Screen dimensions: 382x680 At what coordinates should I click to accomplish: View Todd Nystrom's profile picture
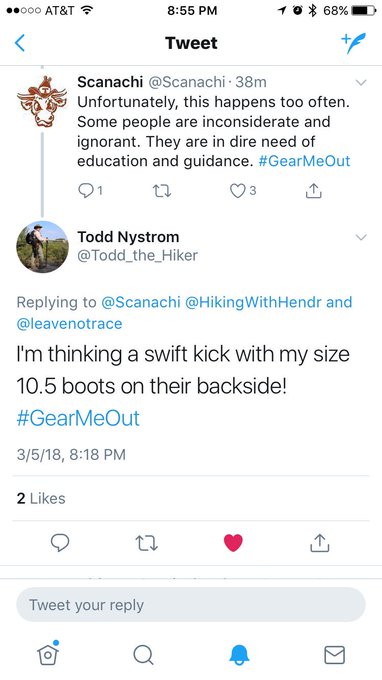tap(42, 247)
